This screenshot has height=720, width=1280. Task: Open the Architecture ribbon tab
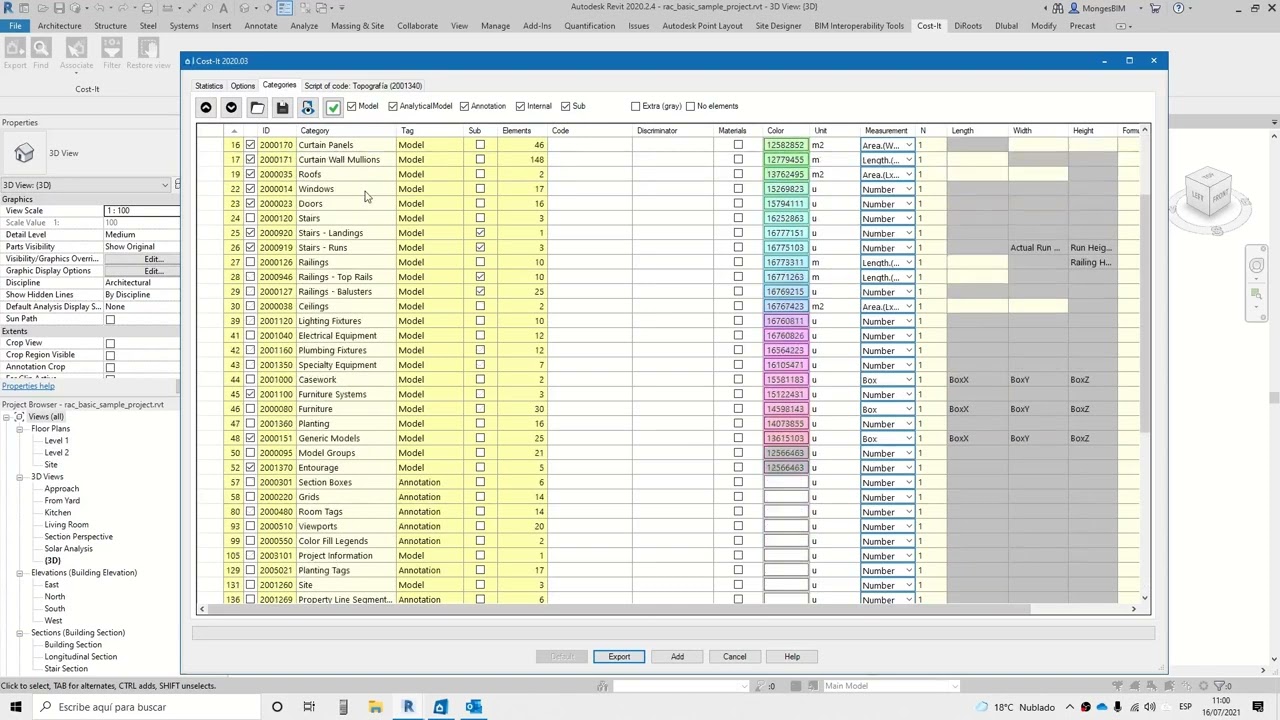point(59,26)
